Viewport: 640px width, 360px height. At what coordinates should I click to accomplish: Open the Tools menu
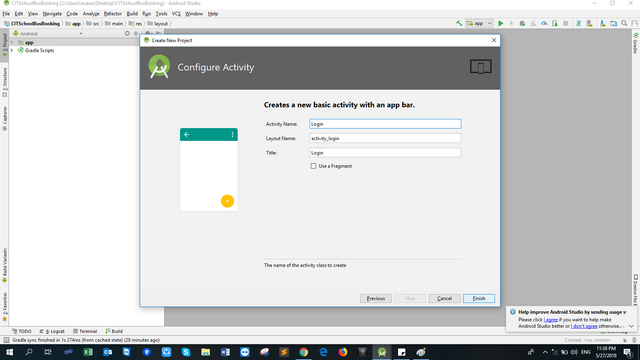click(x=161, y=13)
